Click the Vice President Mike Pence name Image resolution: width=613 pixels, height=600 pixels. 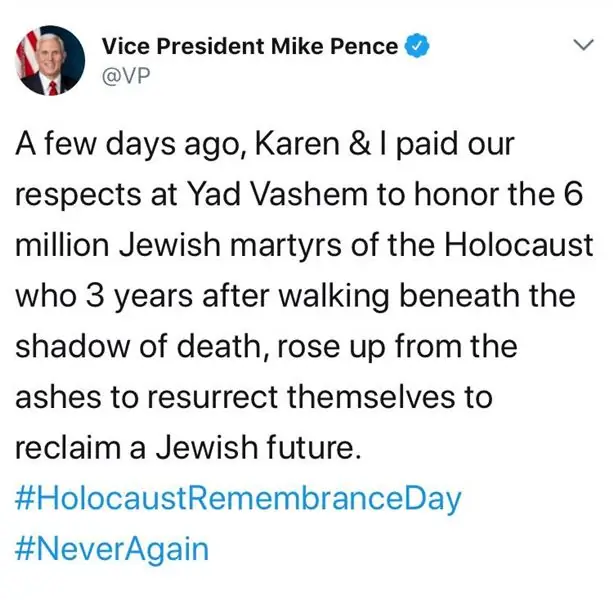point(250,47)
